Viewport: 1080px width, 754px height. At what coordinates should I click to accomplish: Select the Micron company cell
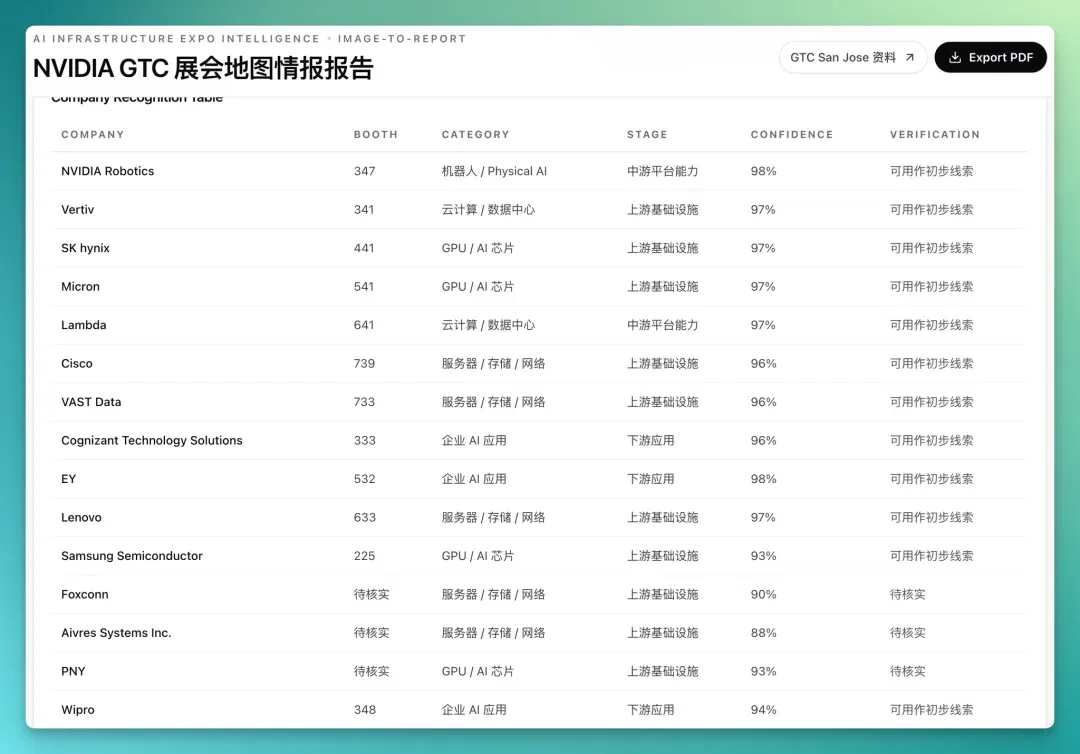click(x=80, y=286)
